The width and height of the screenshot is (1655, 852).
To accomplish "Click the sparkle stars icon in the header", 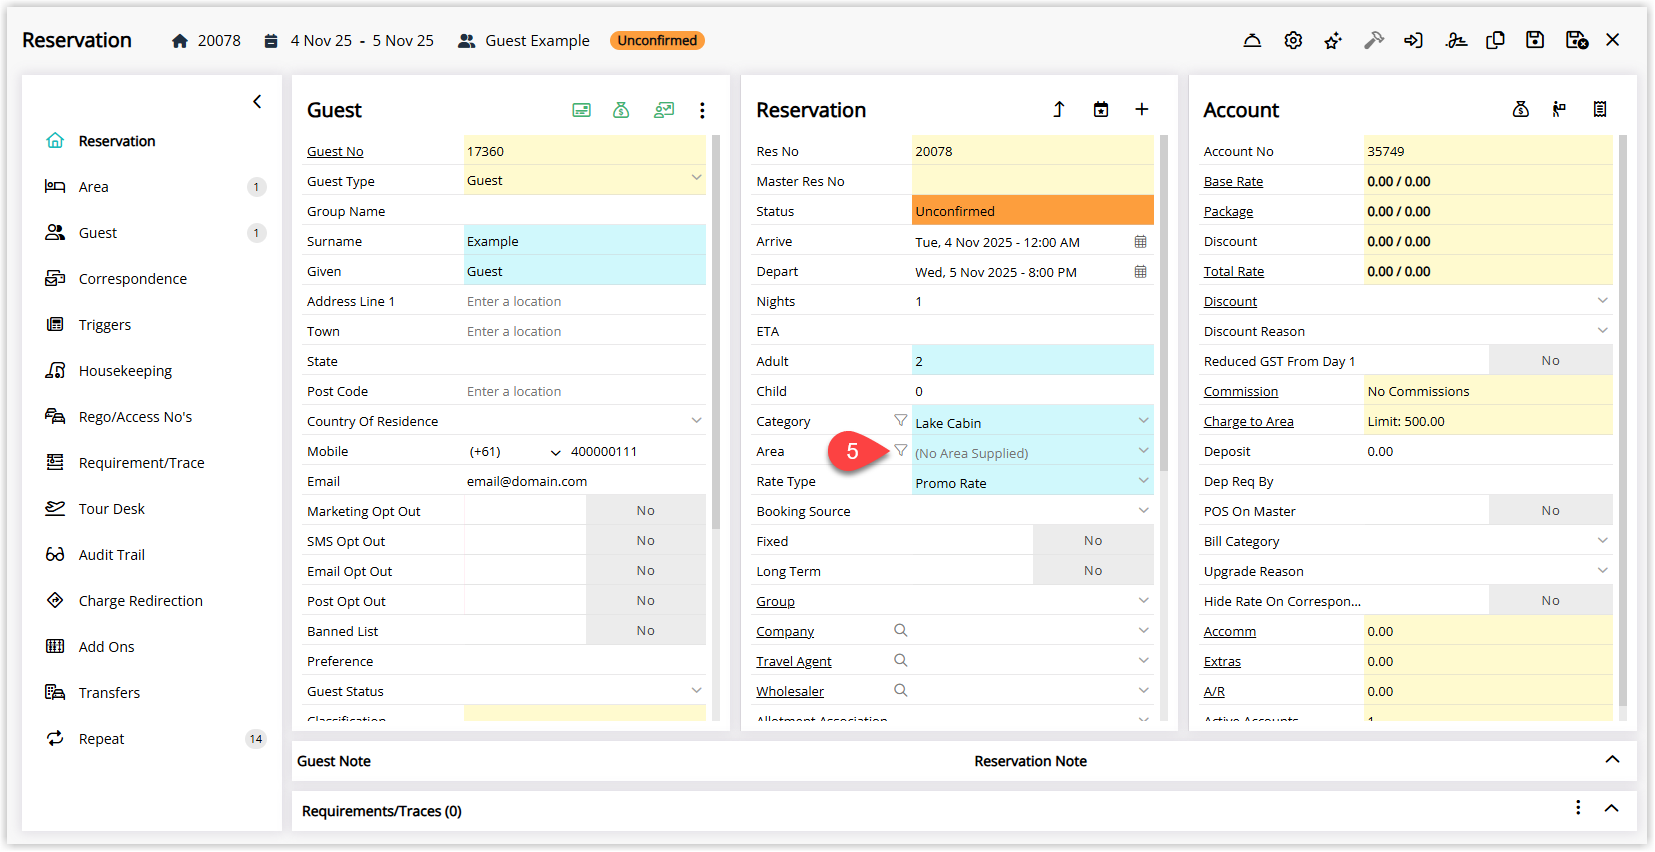I will point(1333,40).
